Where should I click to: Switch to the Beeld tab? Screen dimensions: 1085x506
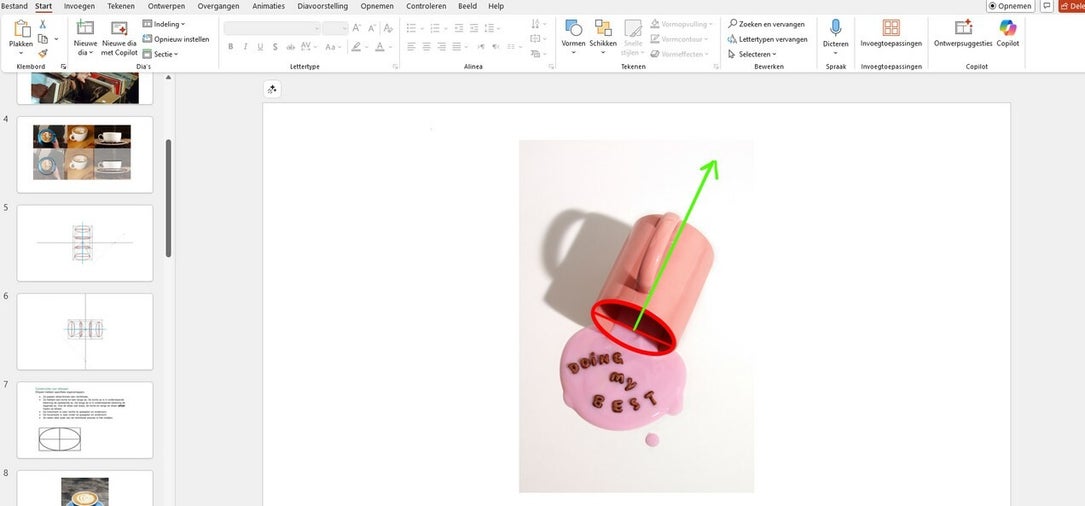[x=467, y=6]
